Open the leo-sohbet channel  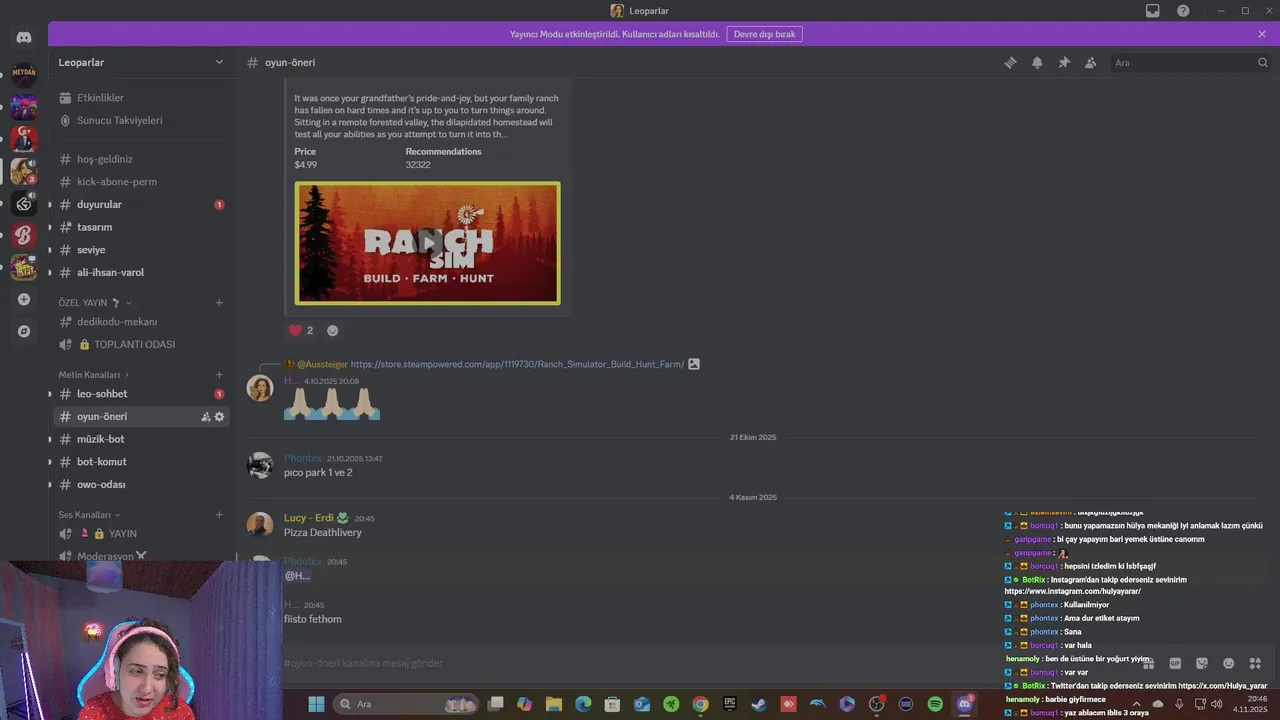point(141,394)
